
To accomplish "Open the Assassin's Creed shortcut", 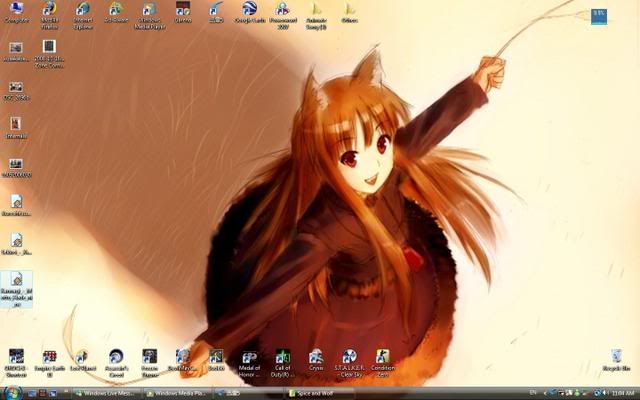I will [x=116, y=358].
